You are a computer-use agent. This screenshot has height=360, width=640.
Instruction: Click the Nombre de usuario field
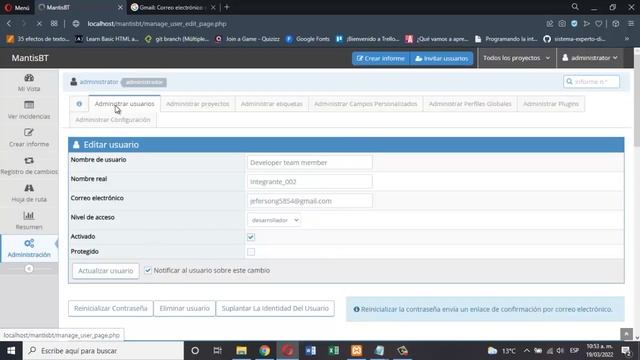pyautogui.click(x=309, y=162)
